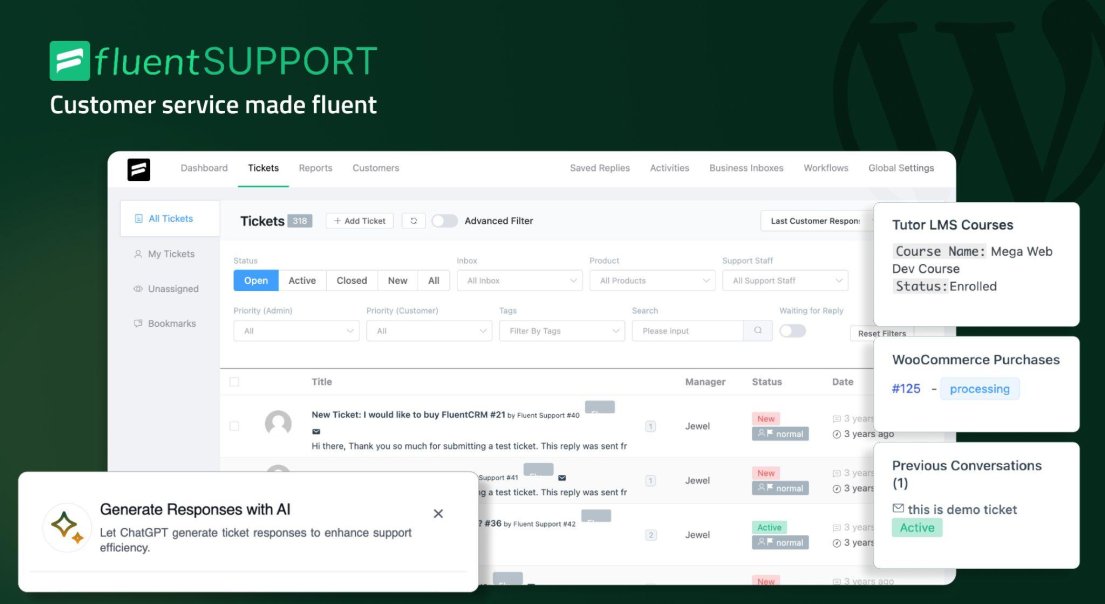Show All statuses filter
This screenshot has width=1105, height=604.
[x=434, y=281]
